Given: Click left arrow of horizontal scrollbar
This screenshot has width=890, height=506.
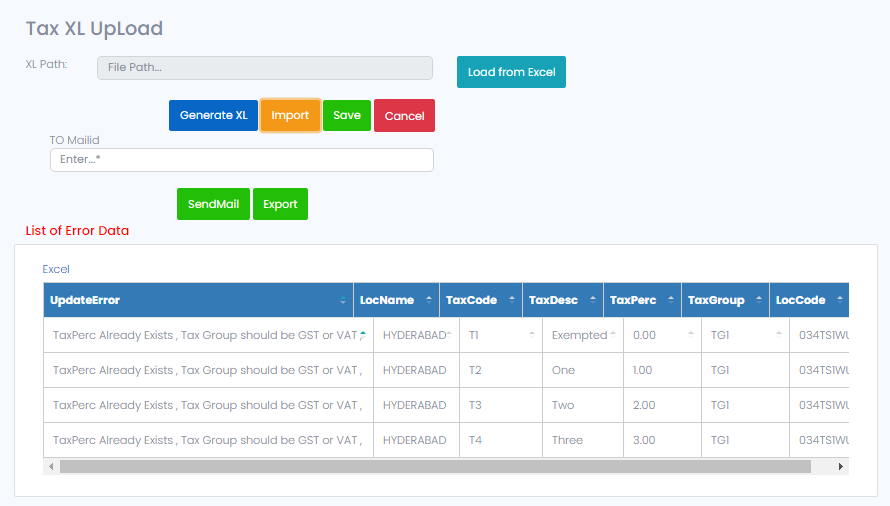Looking at the screenshot, I should pyautogui.click(x=50, y=466).
